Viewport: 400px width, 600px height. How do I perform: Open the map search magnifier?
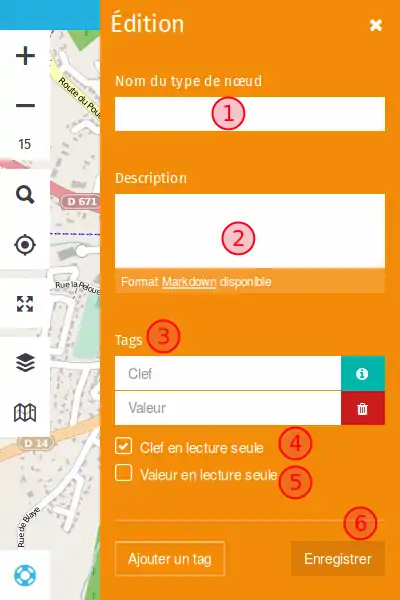pyautogui.click(x=25, y=195)
